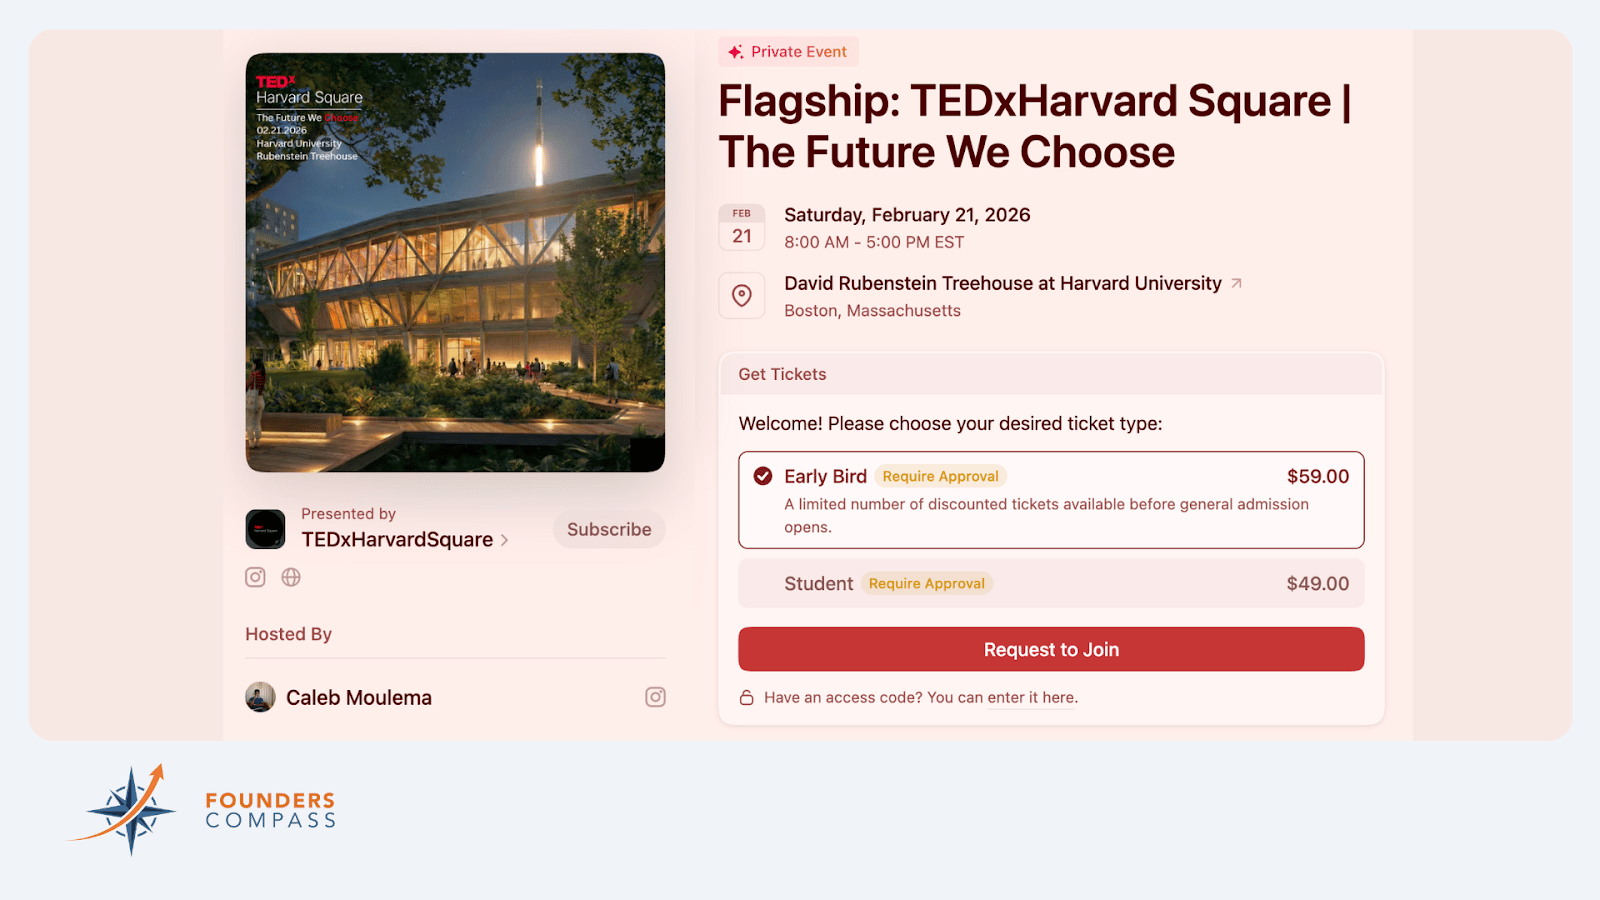This screenshot has width=1600, height=900.
Task: Click Caleb Moulema's profile picture
Action: pos(260,697)
